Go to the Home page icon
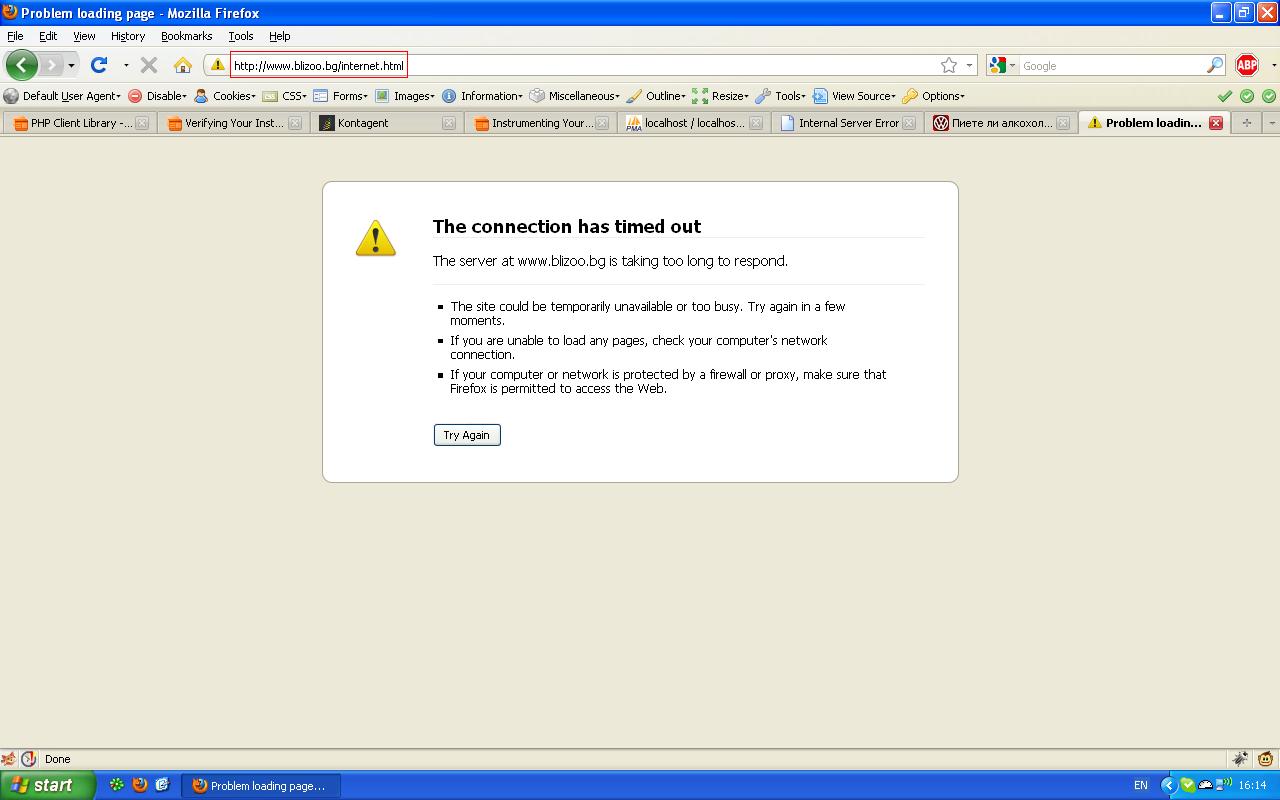This screenshot has width=1280, height=800. [182, 65]
